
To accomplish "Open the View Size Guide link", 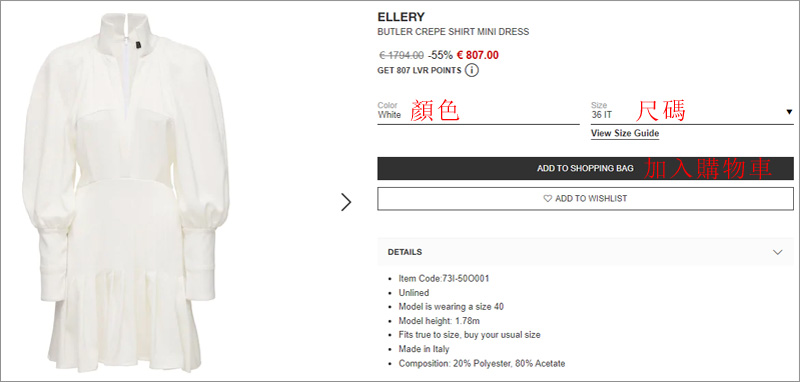I will 625,134.
